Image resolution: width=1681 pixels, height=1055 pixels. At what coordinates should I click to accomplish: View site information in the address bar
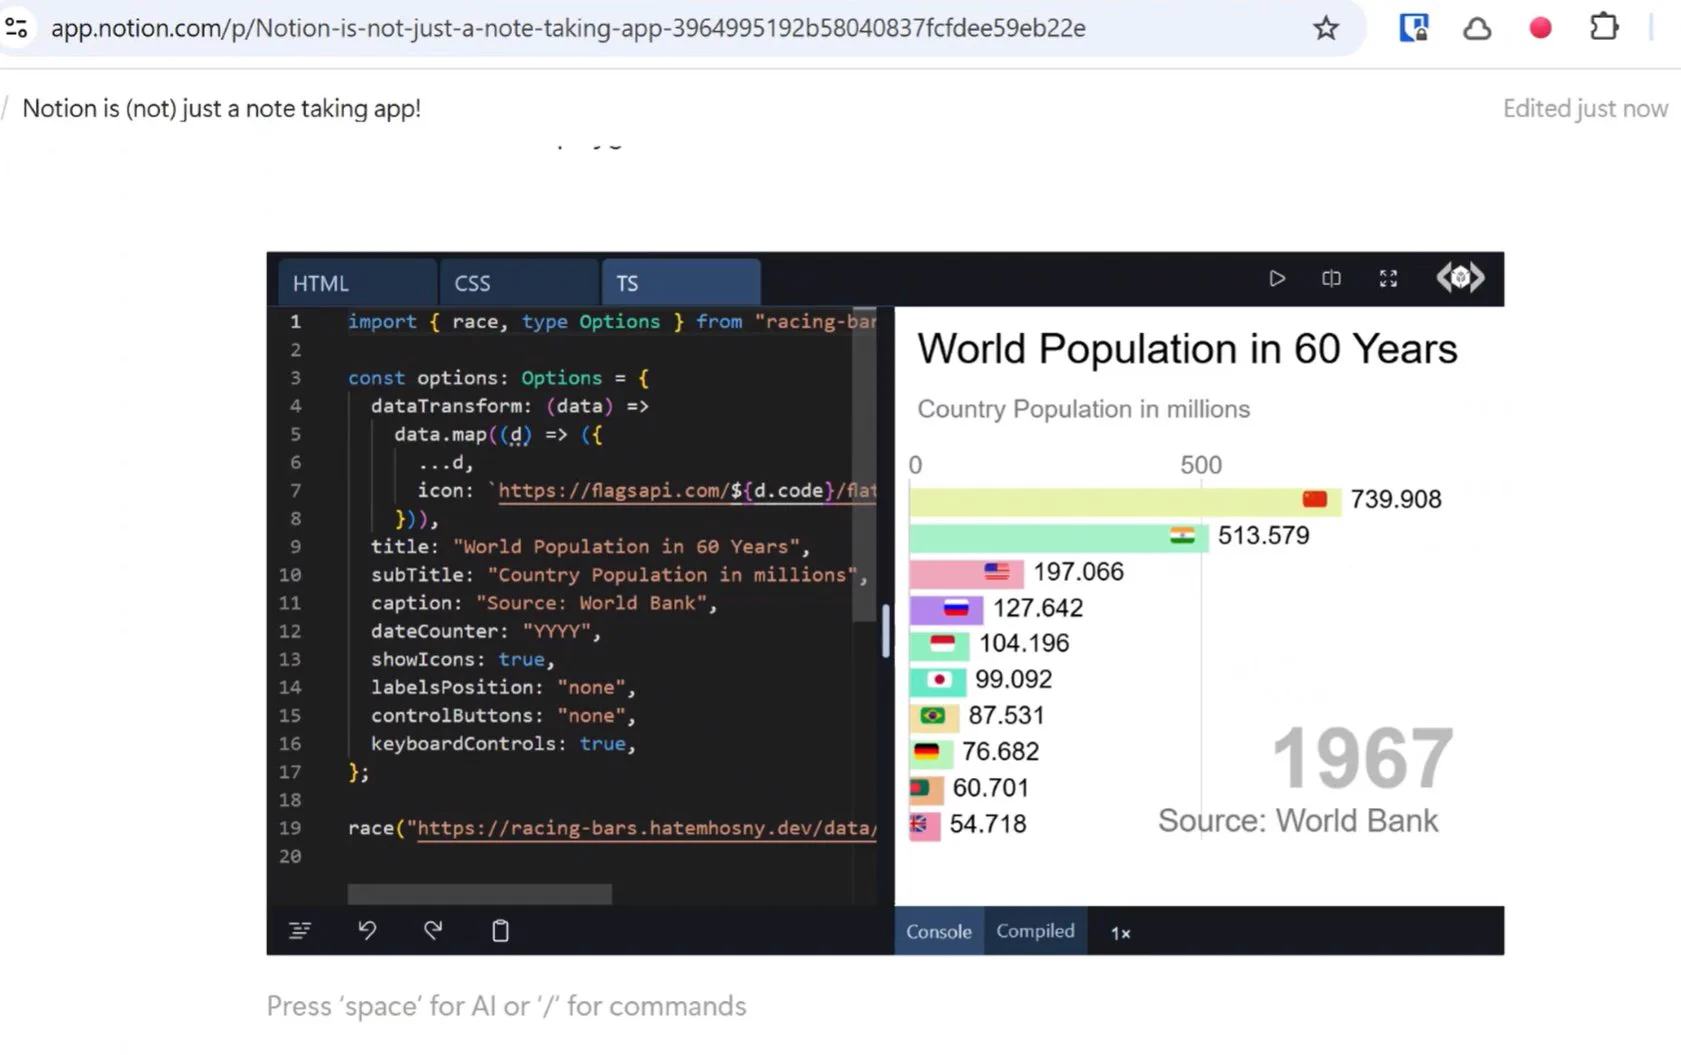click(16, 28)
